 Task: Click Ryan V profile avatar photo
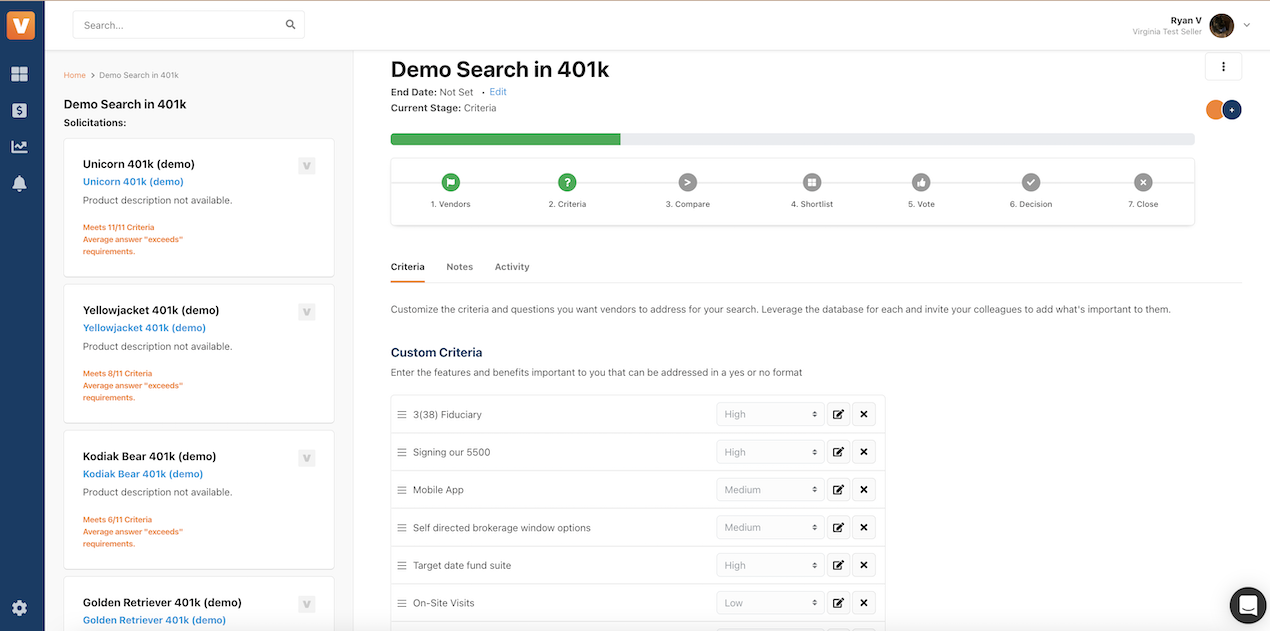[1221, 26]
